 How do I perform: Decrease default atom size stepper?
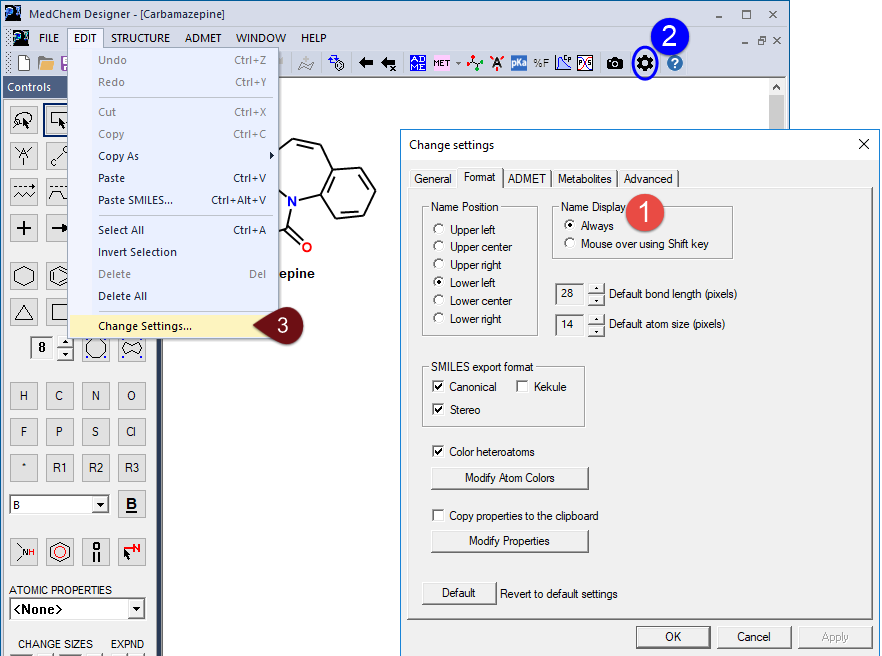coord(596,331)
